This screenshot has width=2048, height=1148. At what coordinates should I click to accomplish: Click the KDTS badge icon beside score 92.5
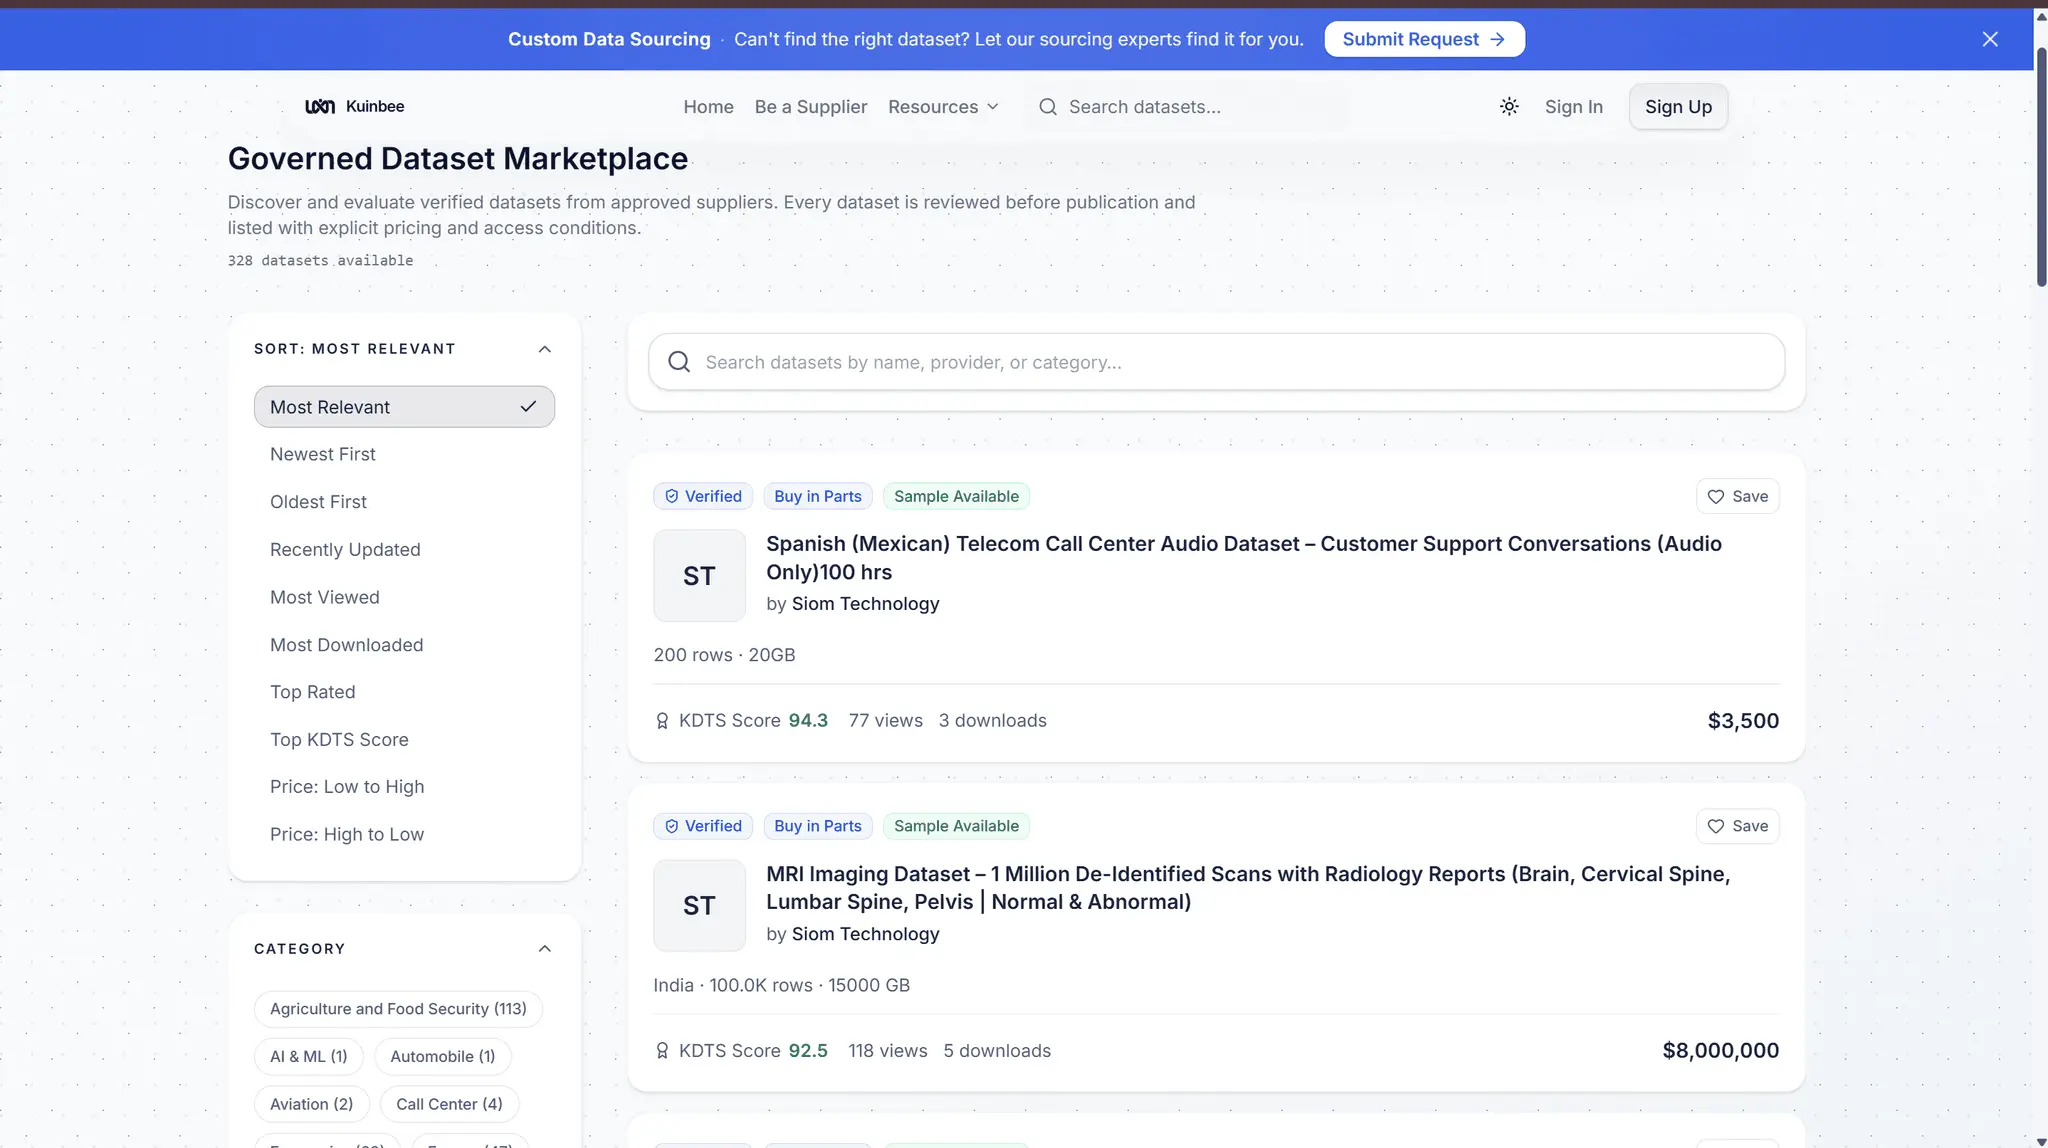point(662,1051)
